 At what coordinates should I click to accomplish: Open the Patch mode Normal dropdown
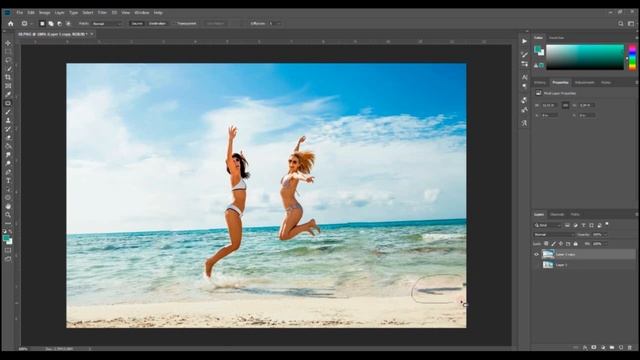point(107,24)
